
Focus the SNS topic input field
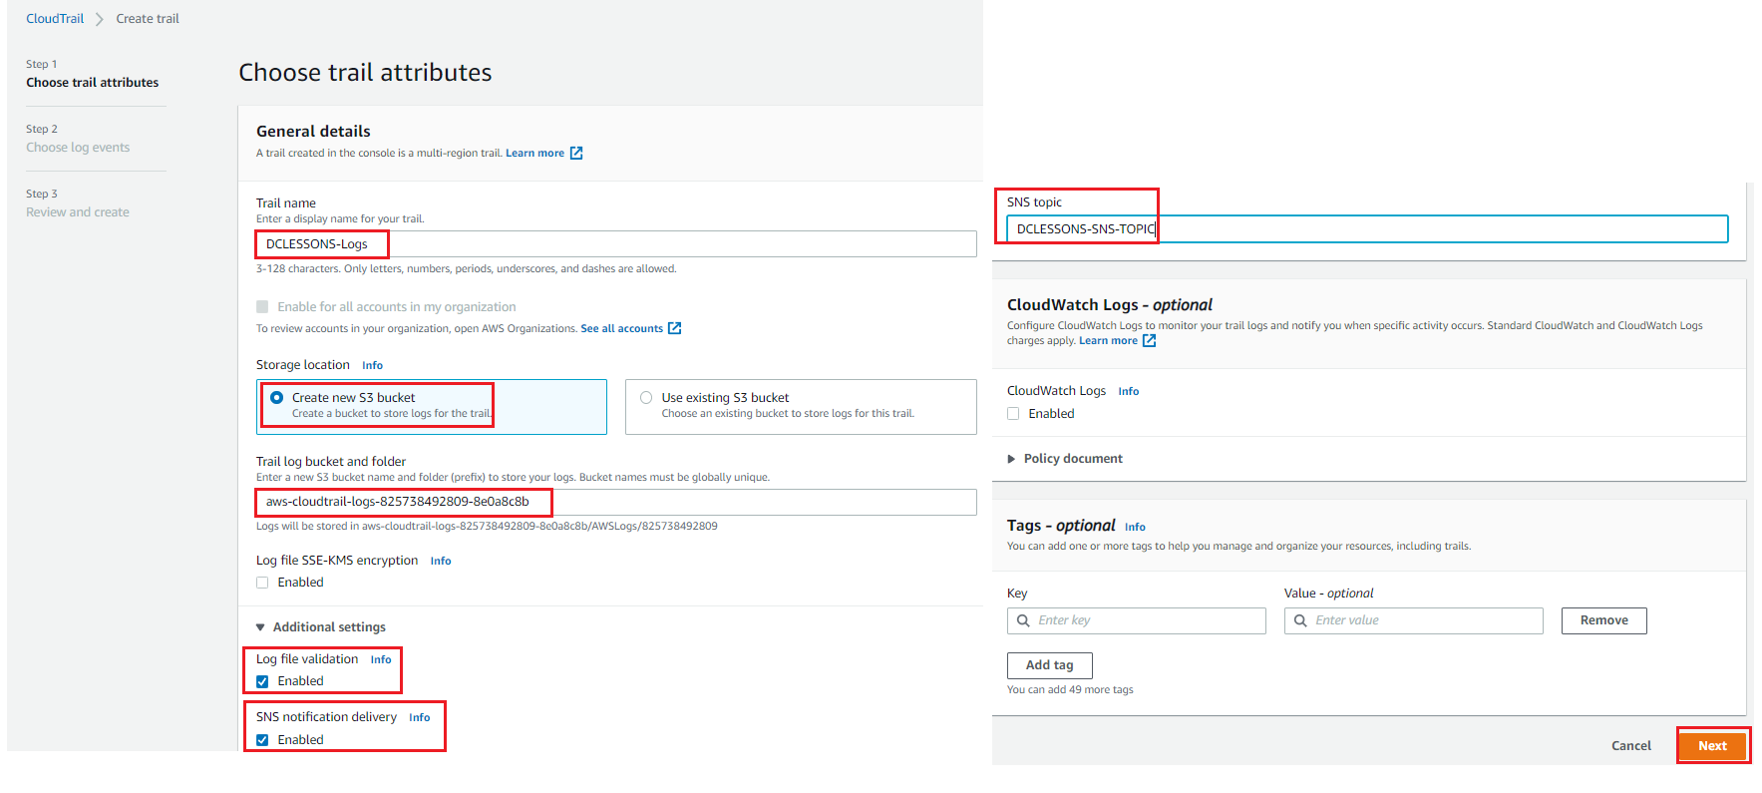pyautogui.click(x=1367, y=229)
